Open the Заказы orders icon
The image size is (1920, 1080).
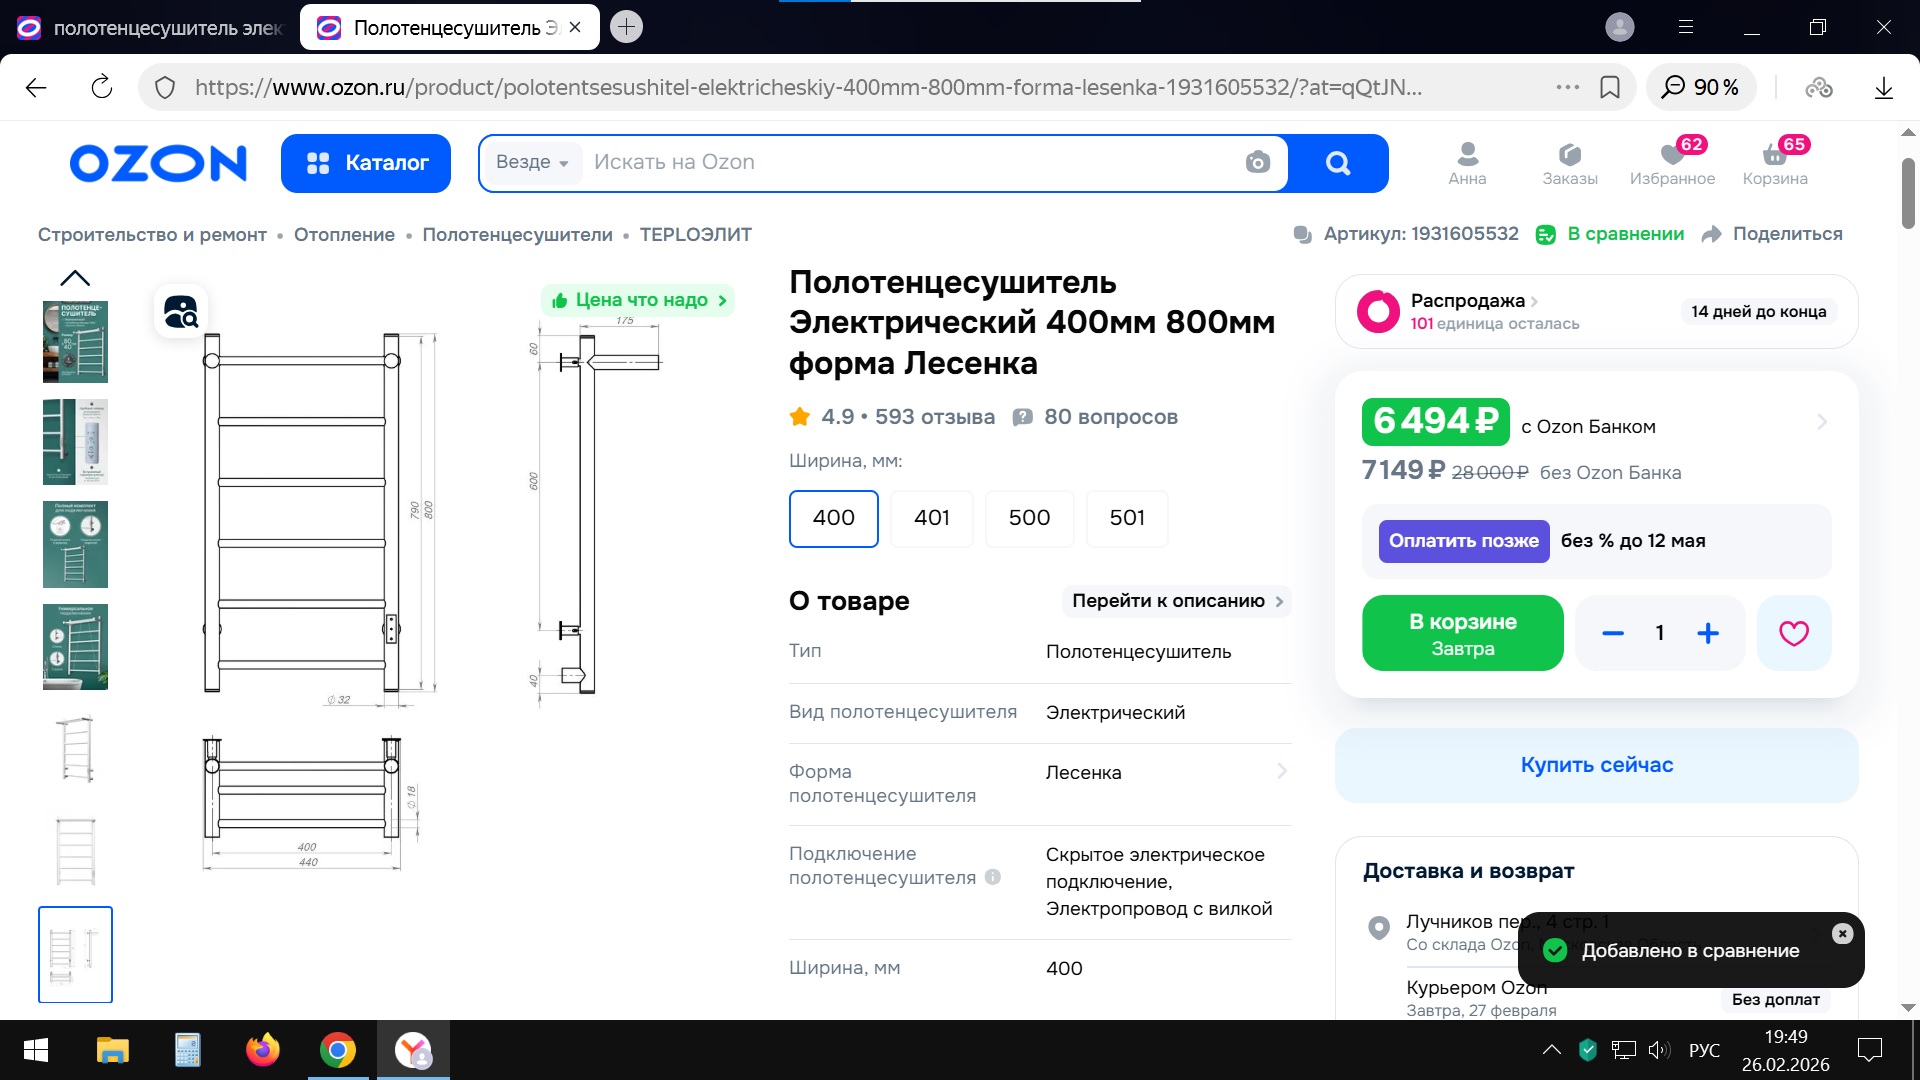[x=1569, y=162]
